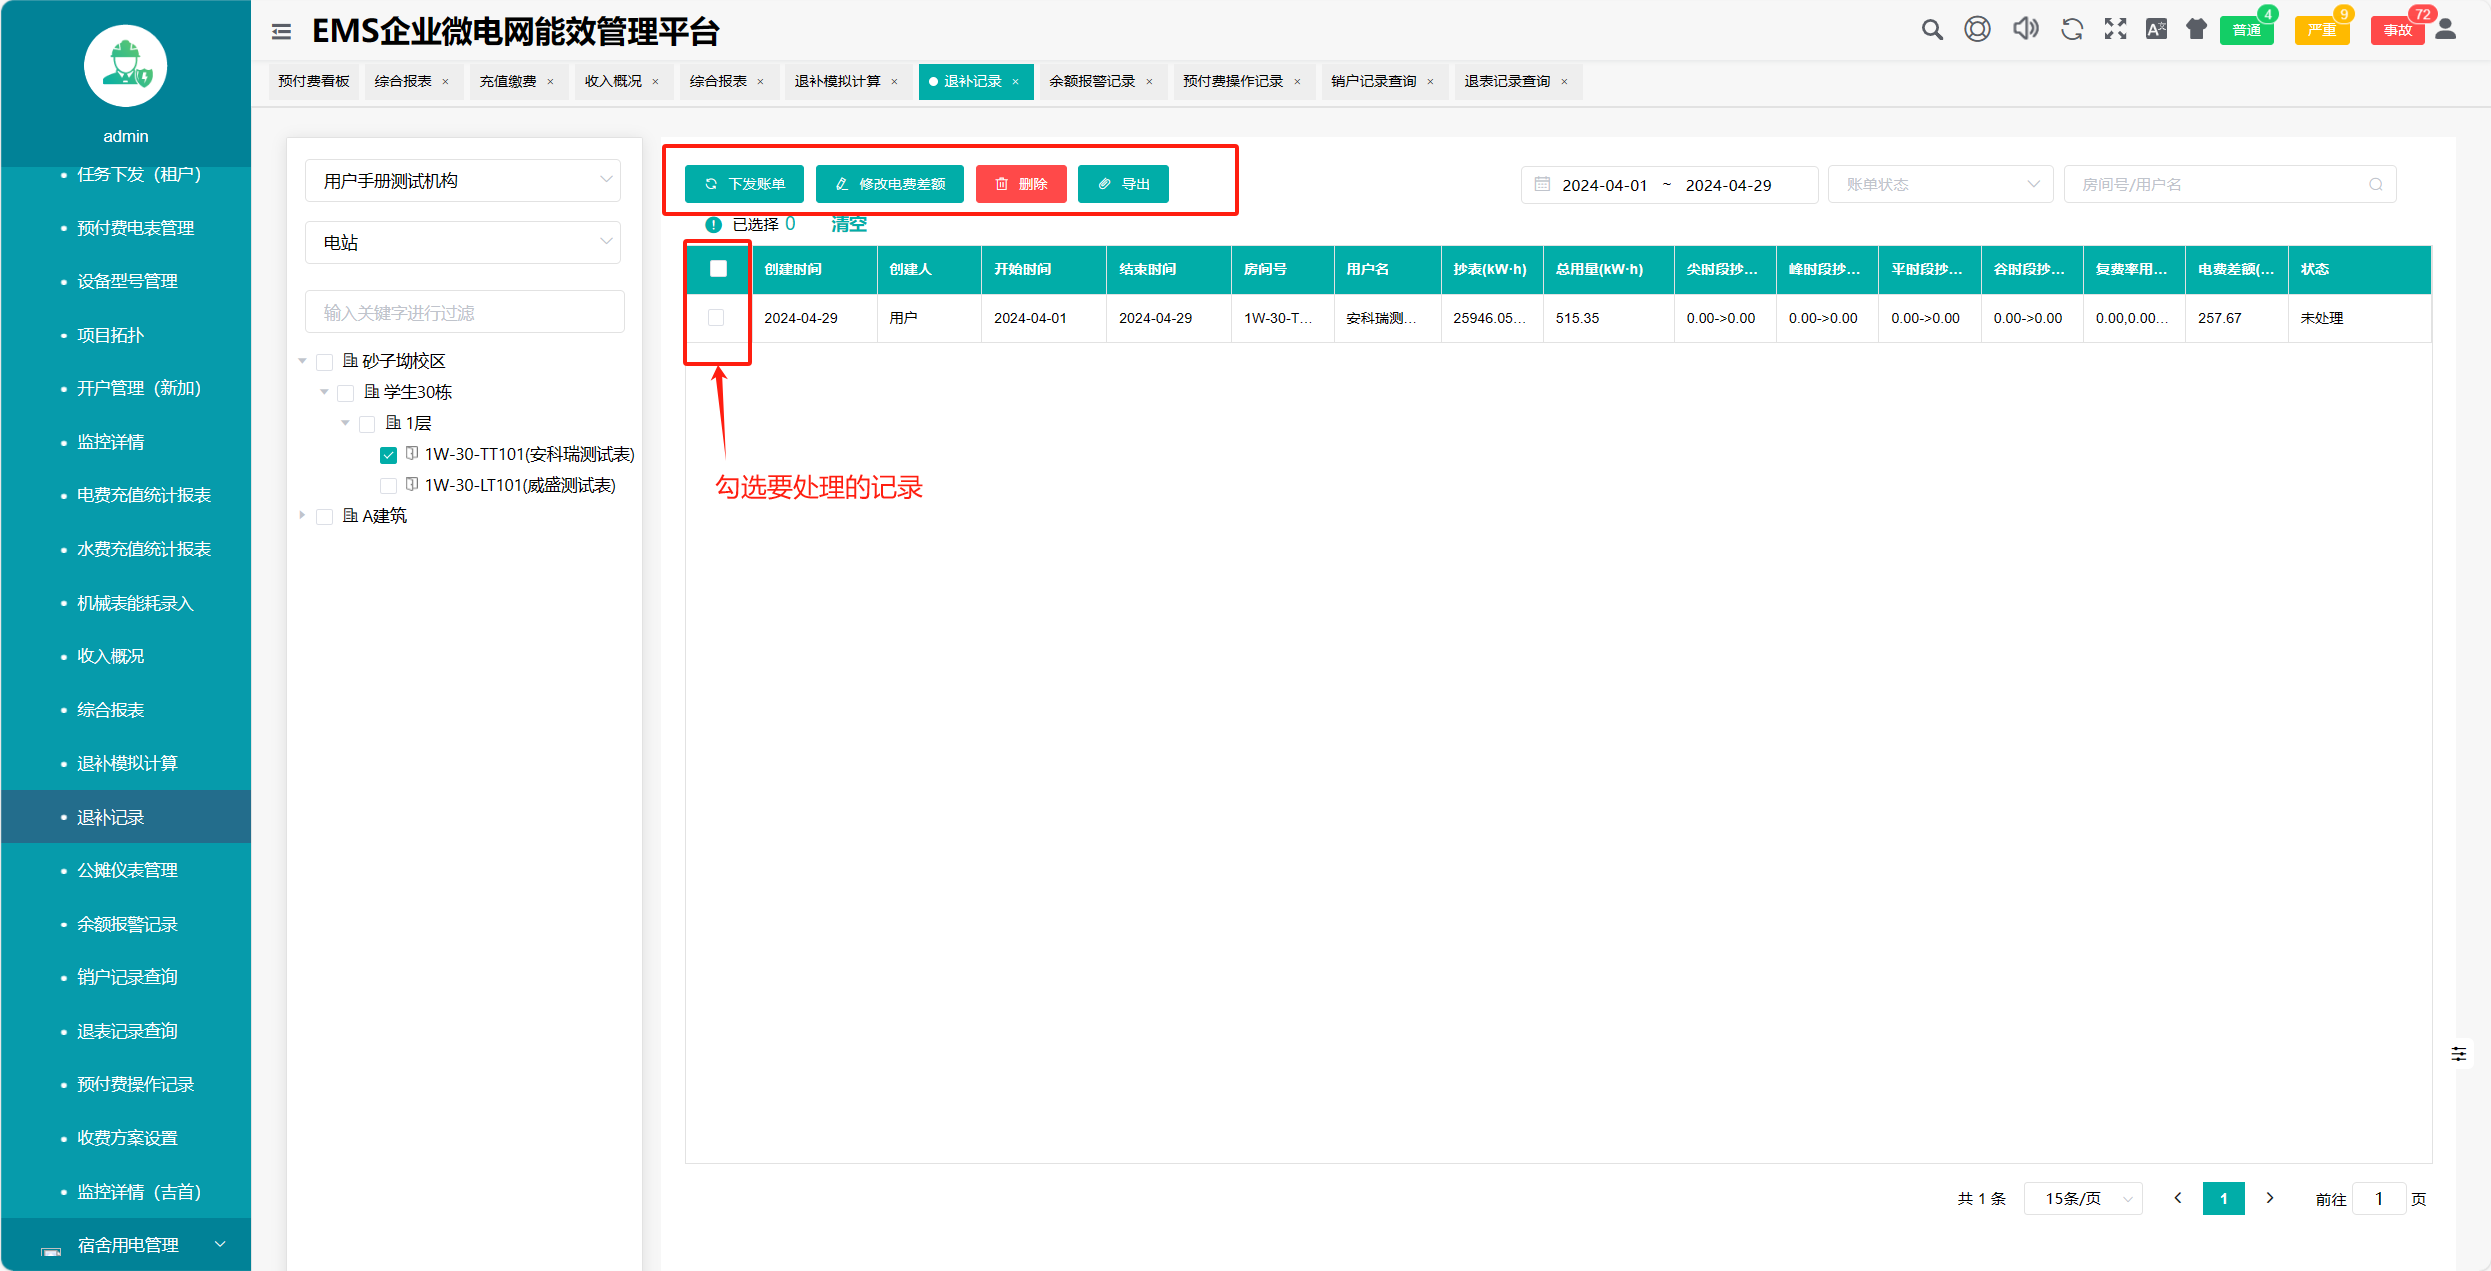Screen dimensions: 2491x1271
Task: Open the 用户手册测试机构 organization dropdown
Action: point(463,181)
